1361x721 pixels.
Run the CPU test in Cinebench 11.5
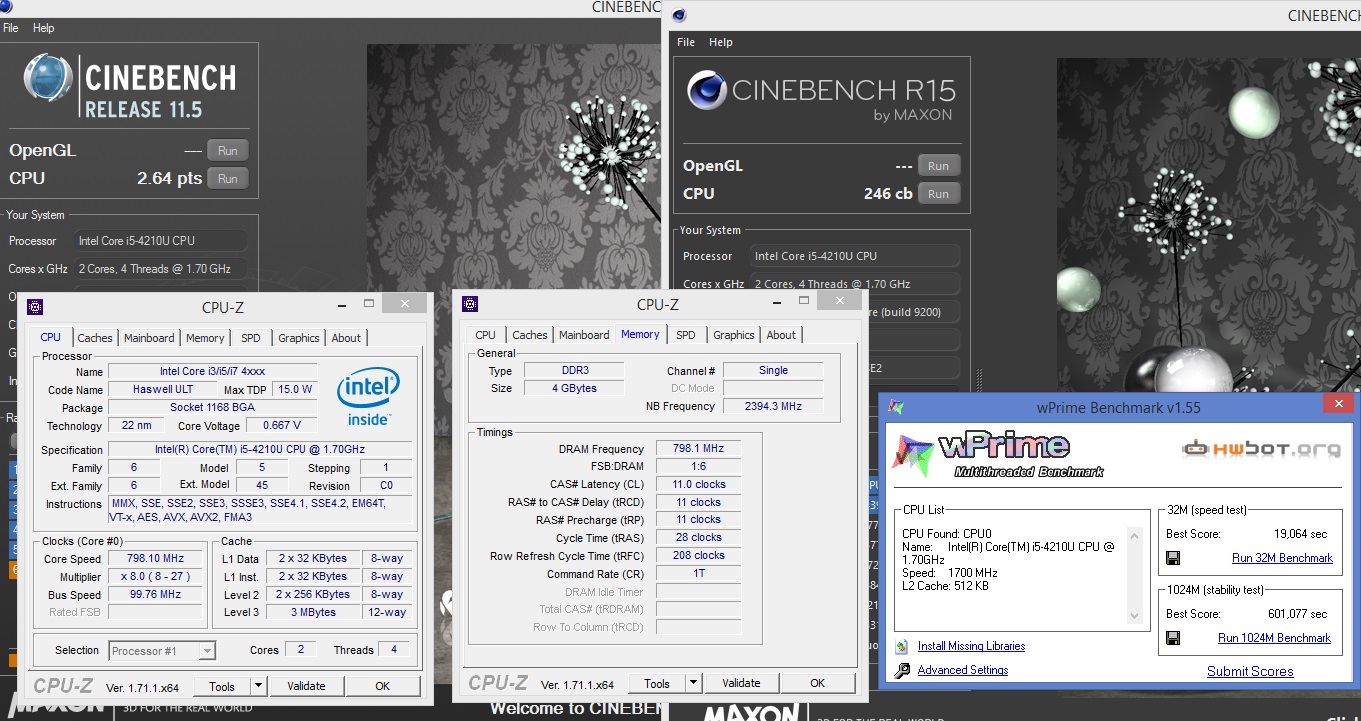coord(228,179)
